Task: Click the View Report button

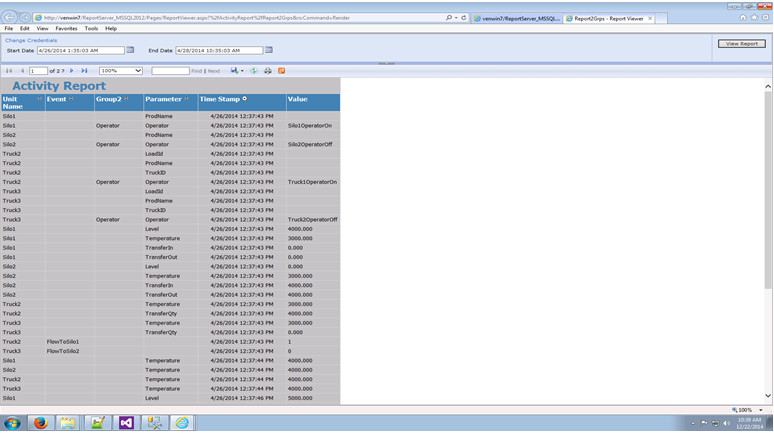Action: pyautogui.click(x=741, y=44)
